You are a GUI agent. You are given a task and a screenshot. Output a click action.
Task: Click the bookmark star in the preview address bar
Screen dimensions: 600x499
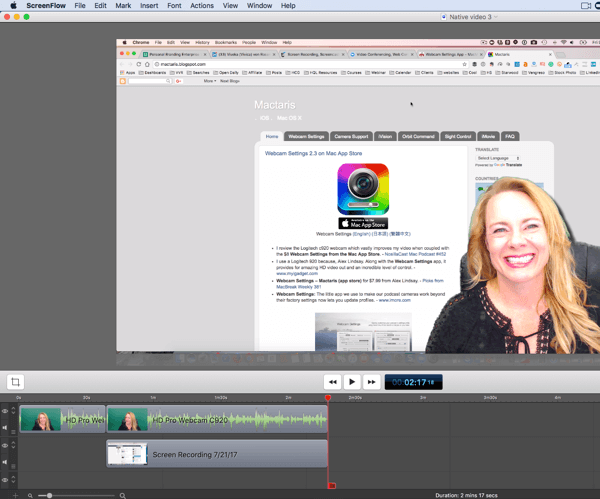point(465,64)
